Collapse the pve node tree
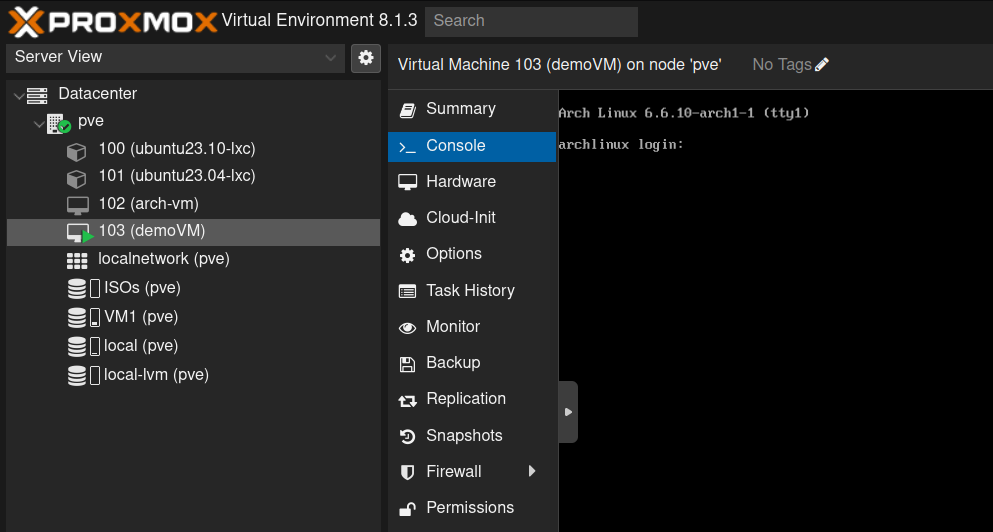993x532 pixels. click(x=38, y=123)
